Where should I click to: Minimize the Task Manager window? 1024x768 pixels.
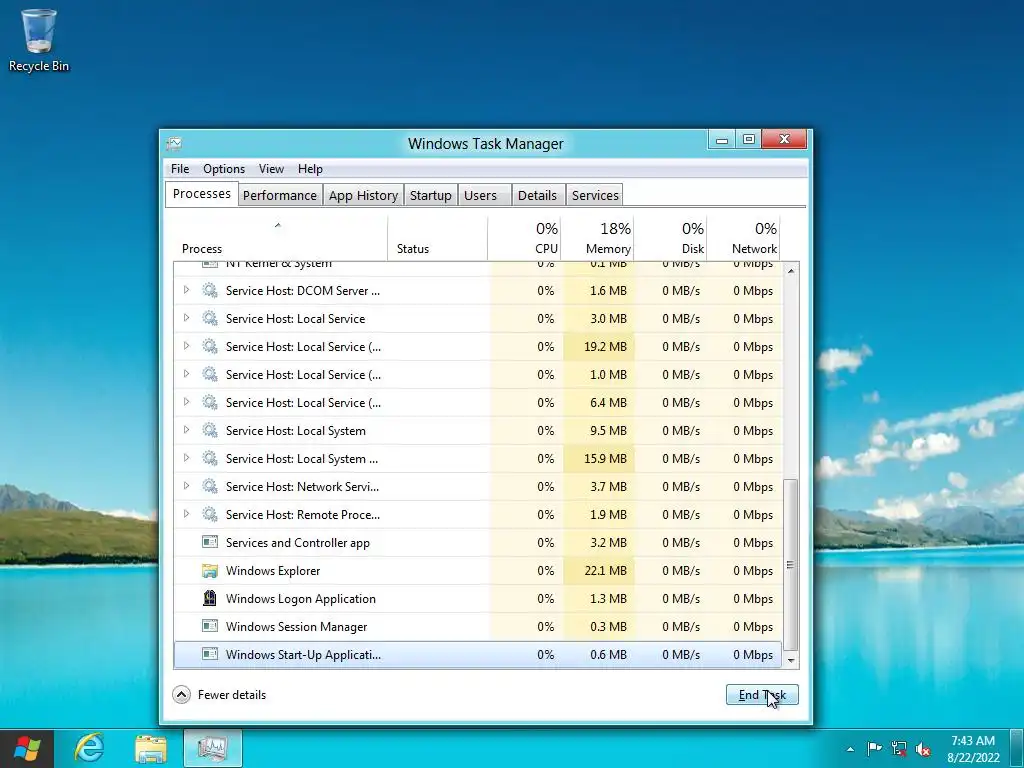(x=722, y=140)
